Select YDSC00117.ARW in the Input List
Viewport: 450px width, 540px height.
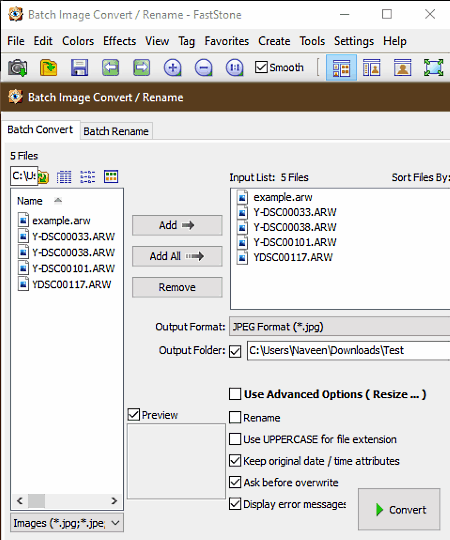(285, 257)
